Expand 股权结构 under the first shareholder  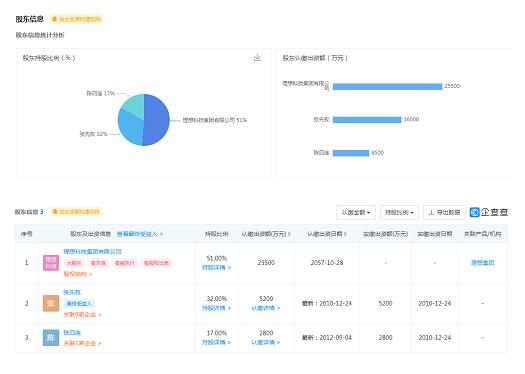tap(78, 274)
